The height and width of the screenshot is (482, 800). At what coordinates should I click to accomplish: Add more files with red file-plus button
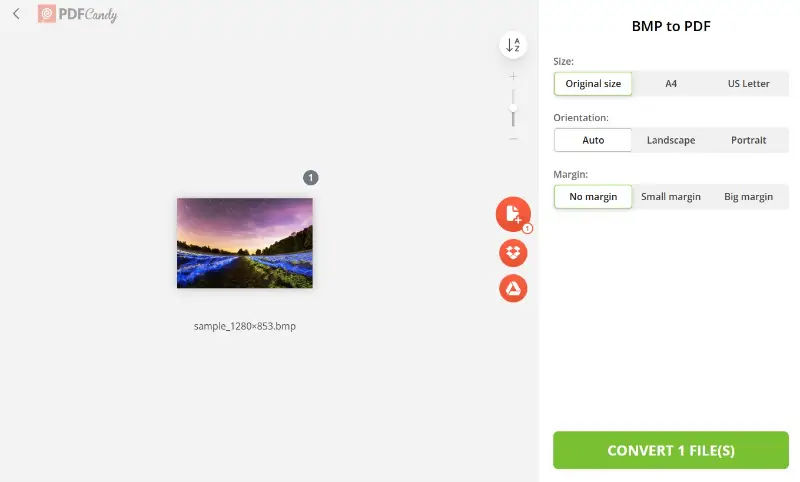[x=513, y=214]
